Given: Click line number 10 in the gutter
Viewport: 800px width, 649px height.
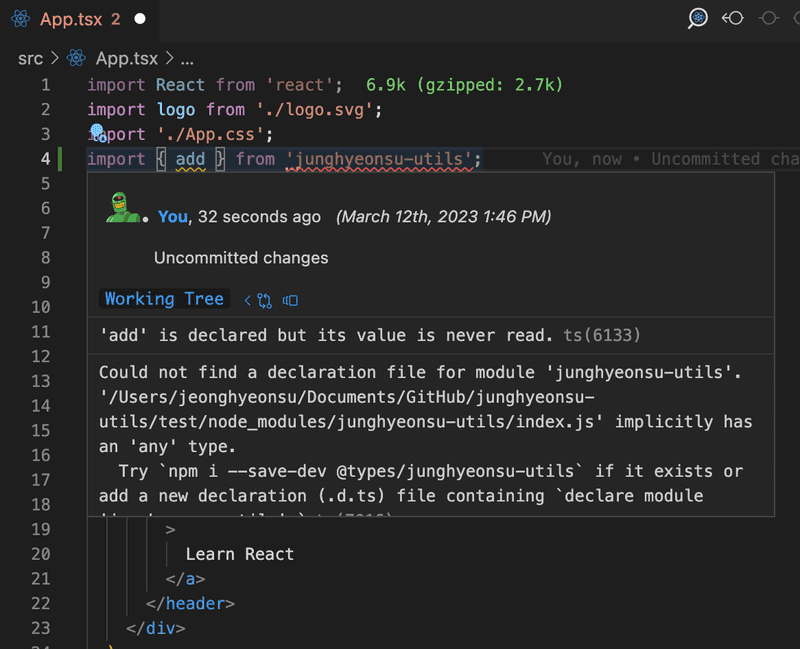Looking at the screenshot, I should click(41, 307).
